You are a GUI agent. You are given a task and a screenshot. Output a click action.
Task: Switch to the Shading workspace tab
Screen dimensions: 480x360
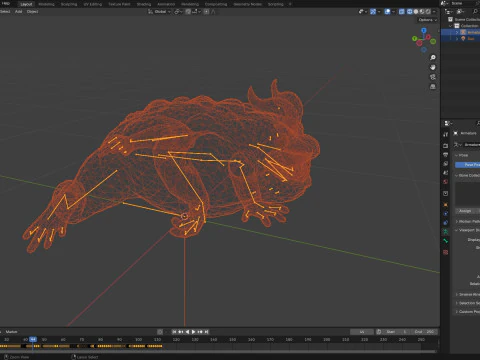[144, 4]
